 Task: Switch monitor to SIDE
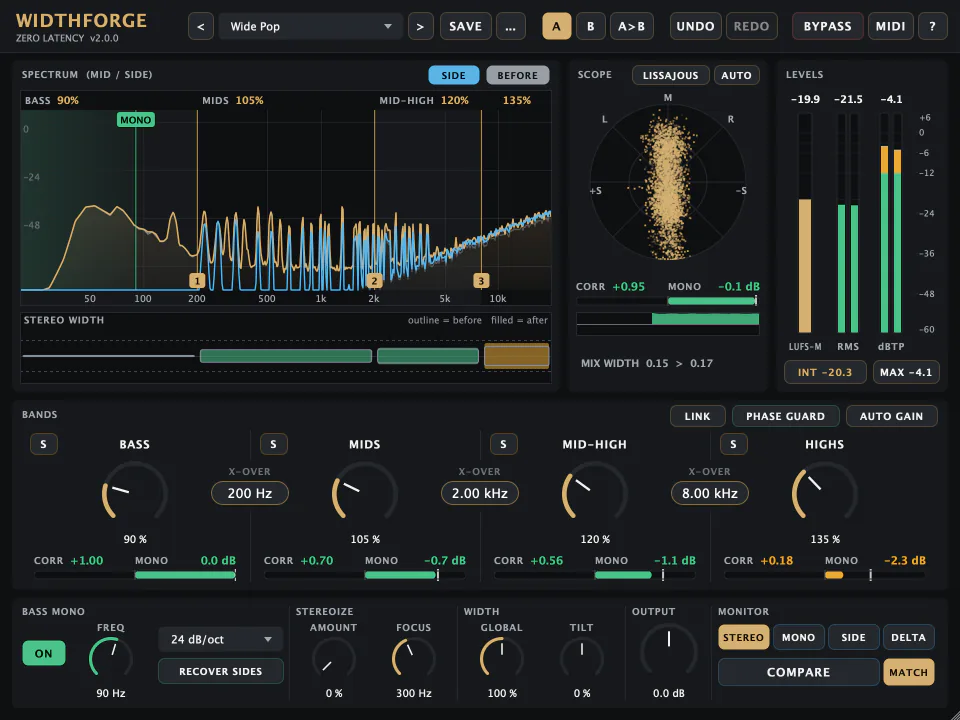[853, 637]
